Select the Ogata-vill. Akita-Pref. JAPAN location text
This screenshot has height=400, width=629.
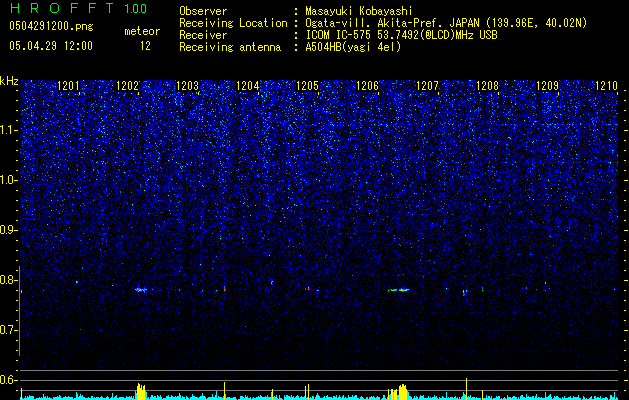point(446,23)
